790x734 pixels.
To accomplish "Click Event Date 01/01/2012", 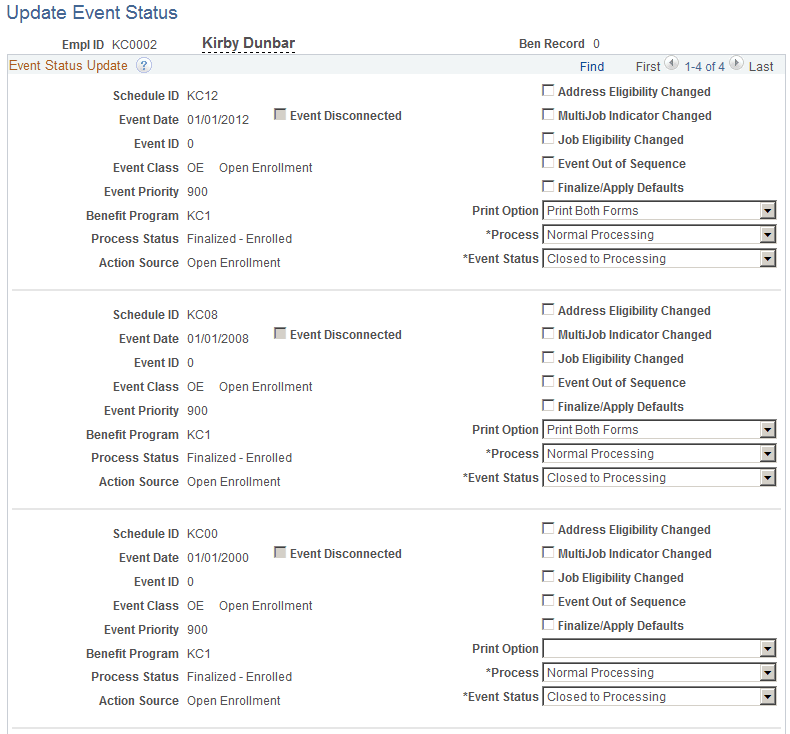I will 218,120.
